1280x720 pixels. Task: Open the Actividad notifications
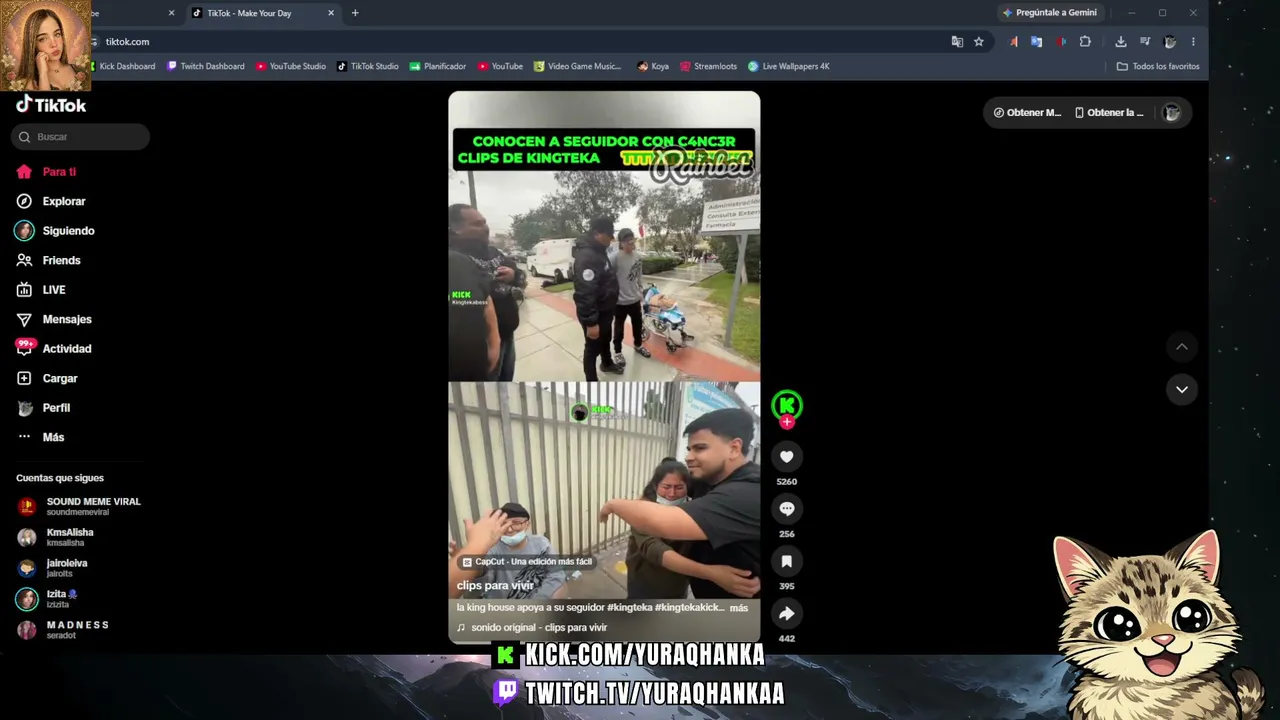coord(55,349)
